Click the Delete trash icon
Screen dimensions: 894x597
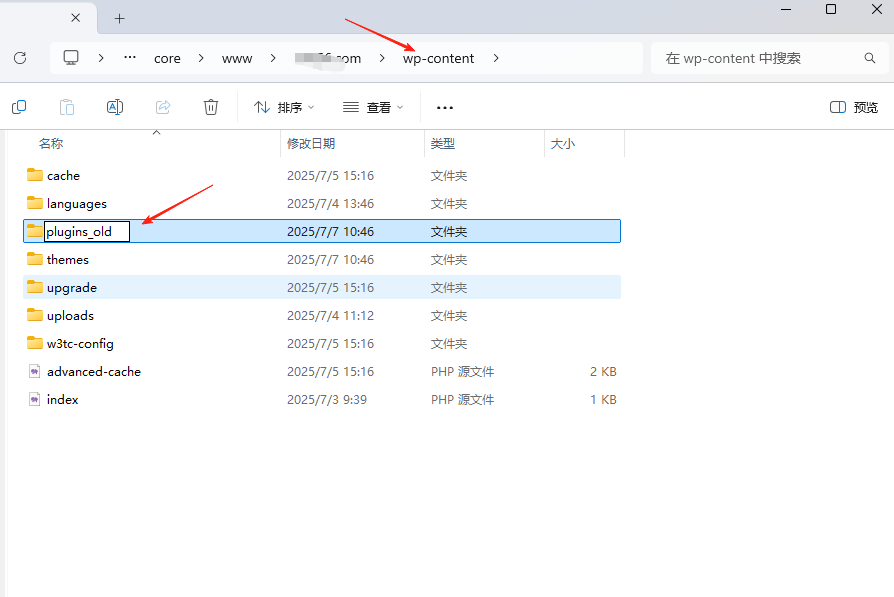point(210,107)
